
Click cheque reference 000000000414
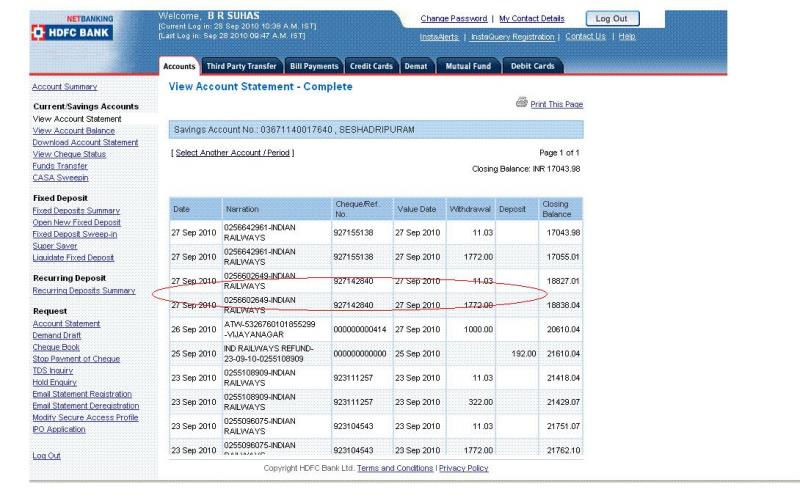360,330
